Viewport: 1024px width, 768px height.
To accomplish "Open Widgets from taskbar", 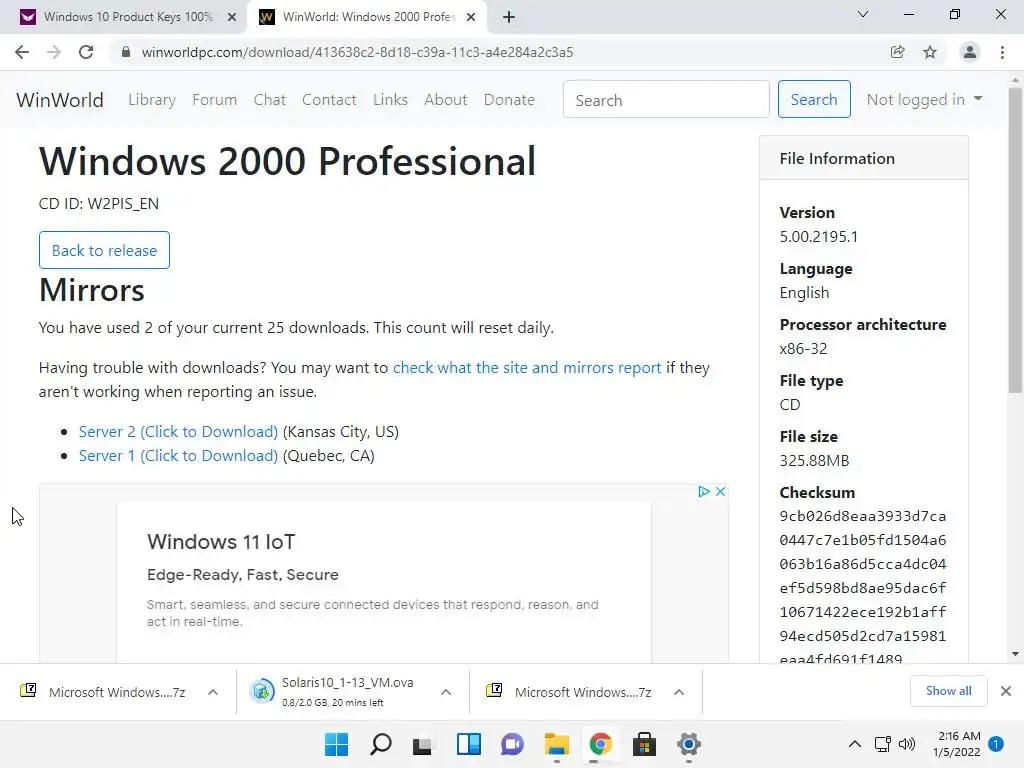I will click(x=468, y=744).
